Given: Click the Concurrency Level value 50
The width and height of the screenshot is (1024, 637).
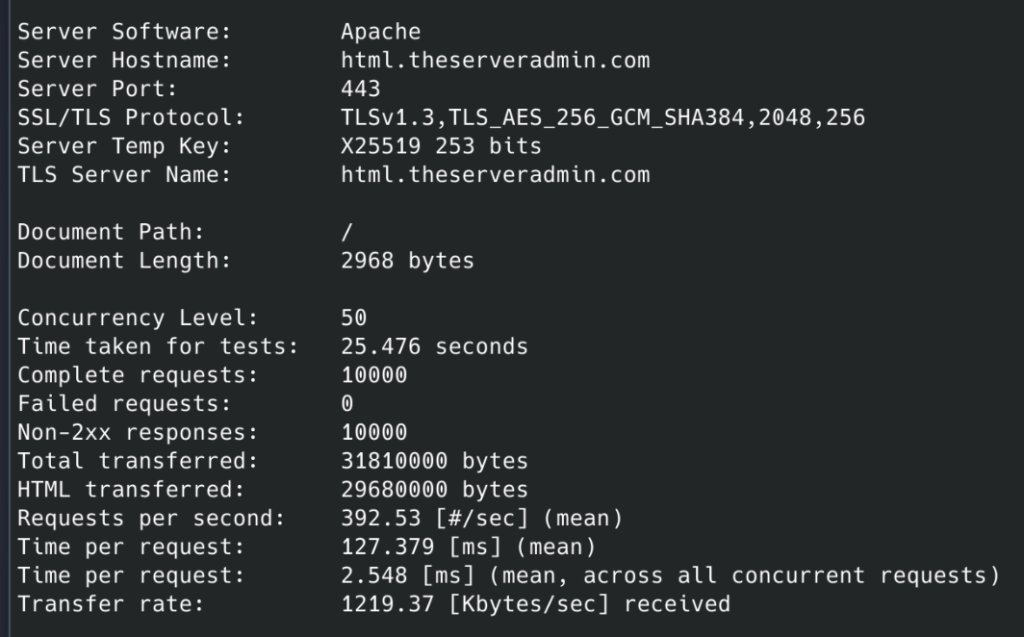Looking at the screenshot, I should click(x=353, y=318).
